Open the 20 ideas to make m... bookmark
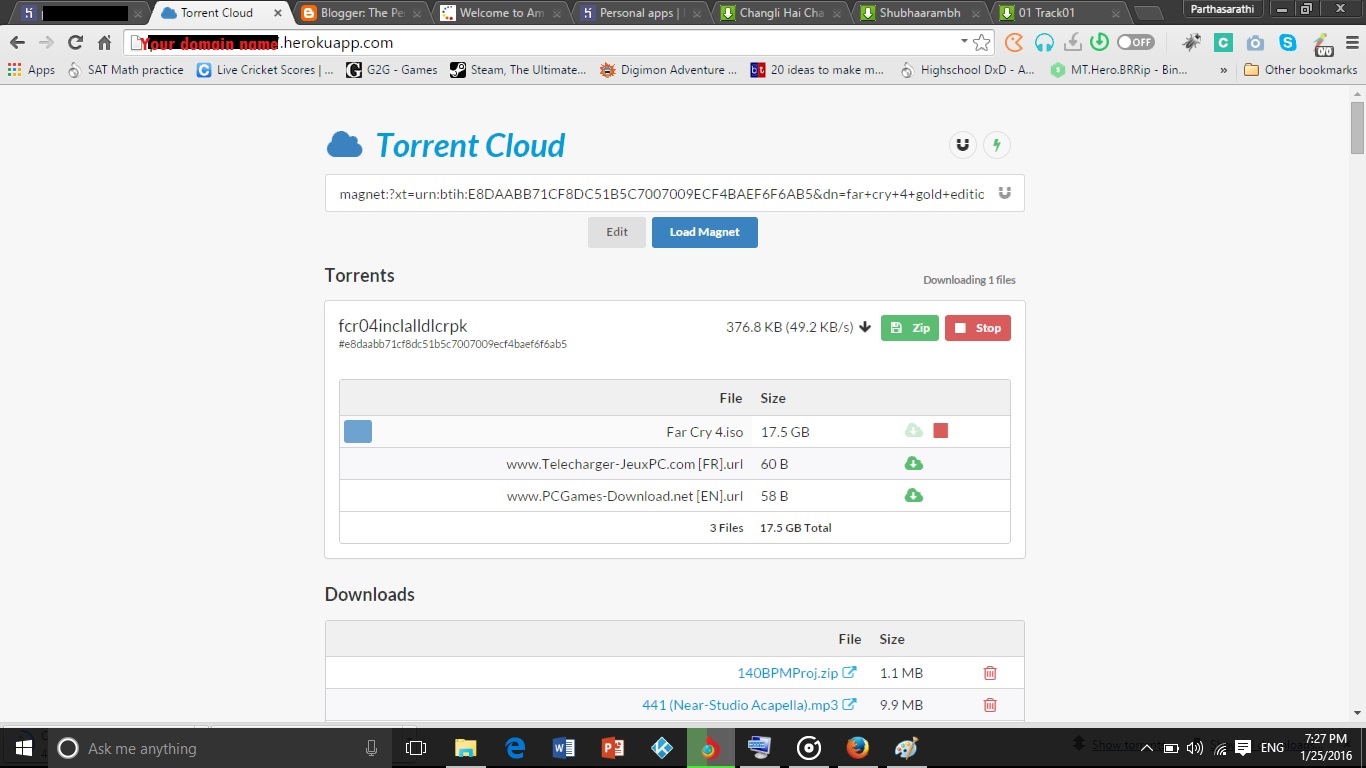The width and height of the screenshot is (1366, 768). [x=818, y=70]
